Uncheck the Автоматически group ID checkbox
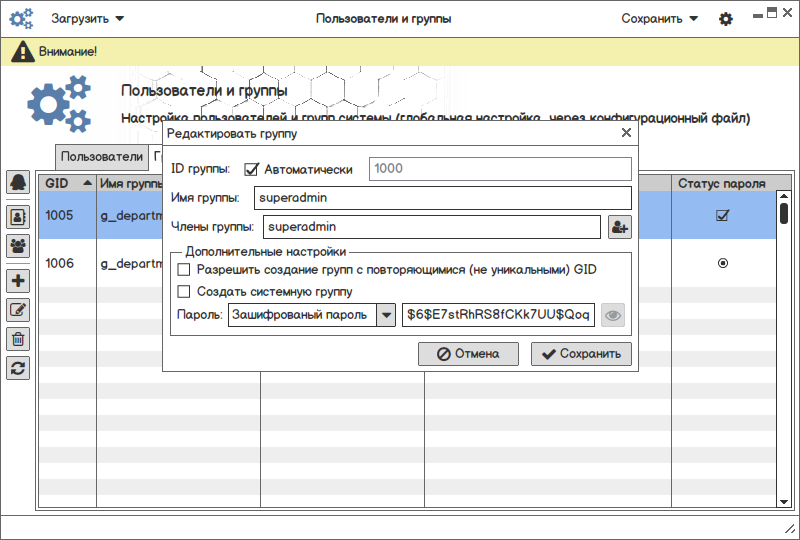 click(252, 169)
